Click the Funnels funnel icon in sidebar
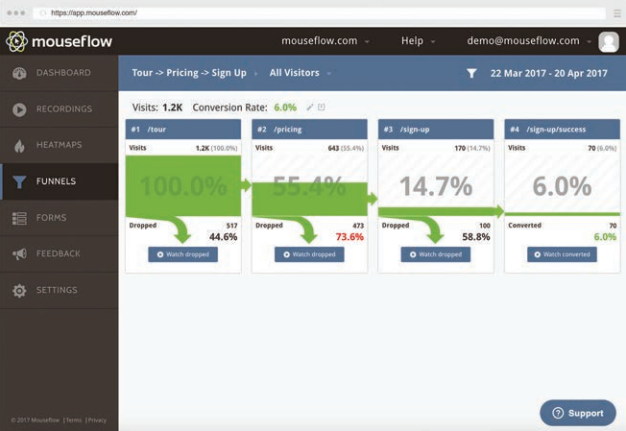Viewport: 626px width, 431px height. 19,182
